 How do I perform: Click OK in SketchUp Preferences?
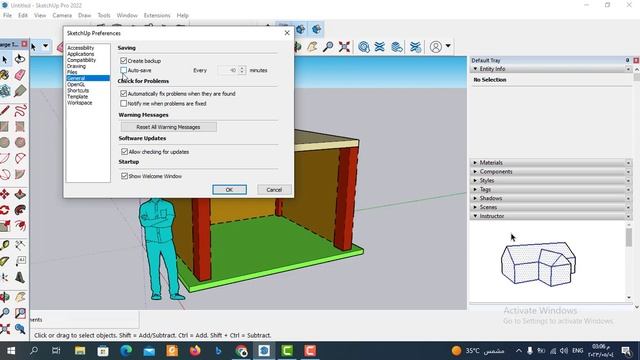pyautogui.click(x=229, y=190)
